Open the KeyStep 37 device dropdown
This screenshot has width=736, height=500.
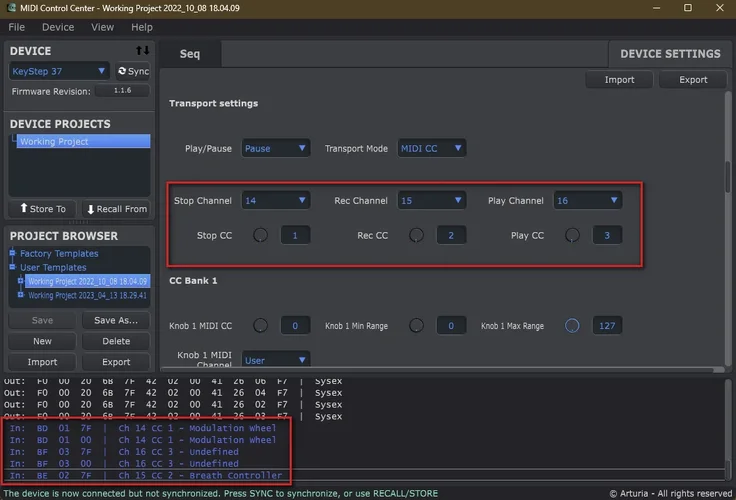point(59,71)
